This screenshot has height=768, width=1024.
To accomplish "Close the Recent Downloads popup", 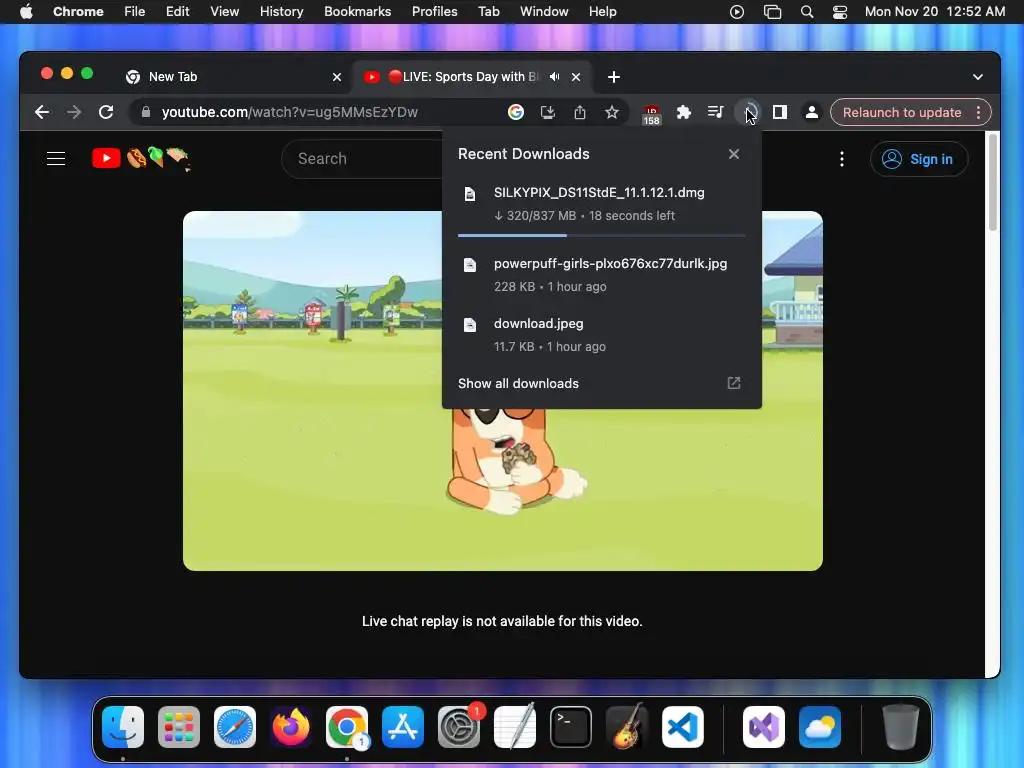I will pos(734,154).
